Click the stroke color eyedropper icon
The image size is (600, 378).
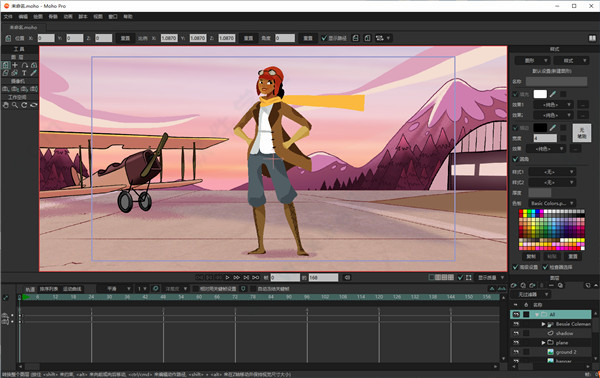pyautogui.click(x=553, y=127)
